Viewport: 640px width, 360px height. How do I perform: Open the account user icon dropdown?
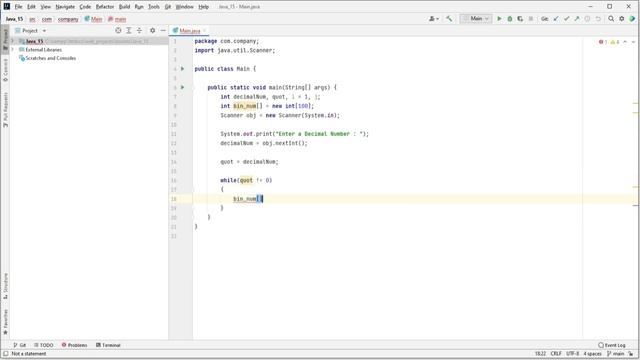point(434,19)
